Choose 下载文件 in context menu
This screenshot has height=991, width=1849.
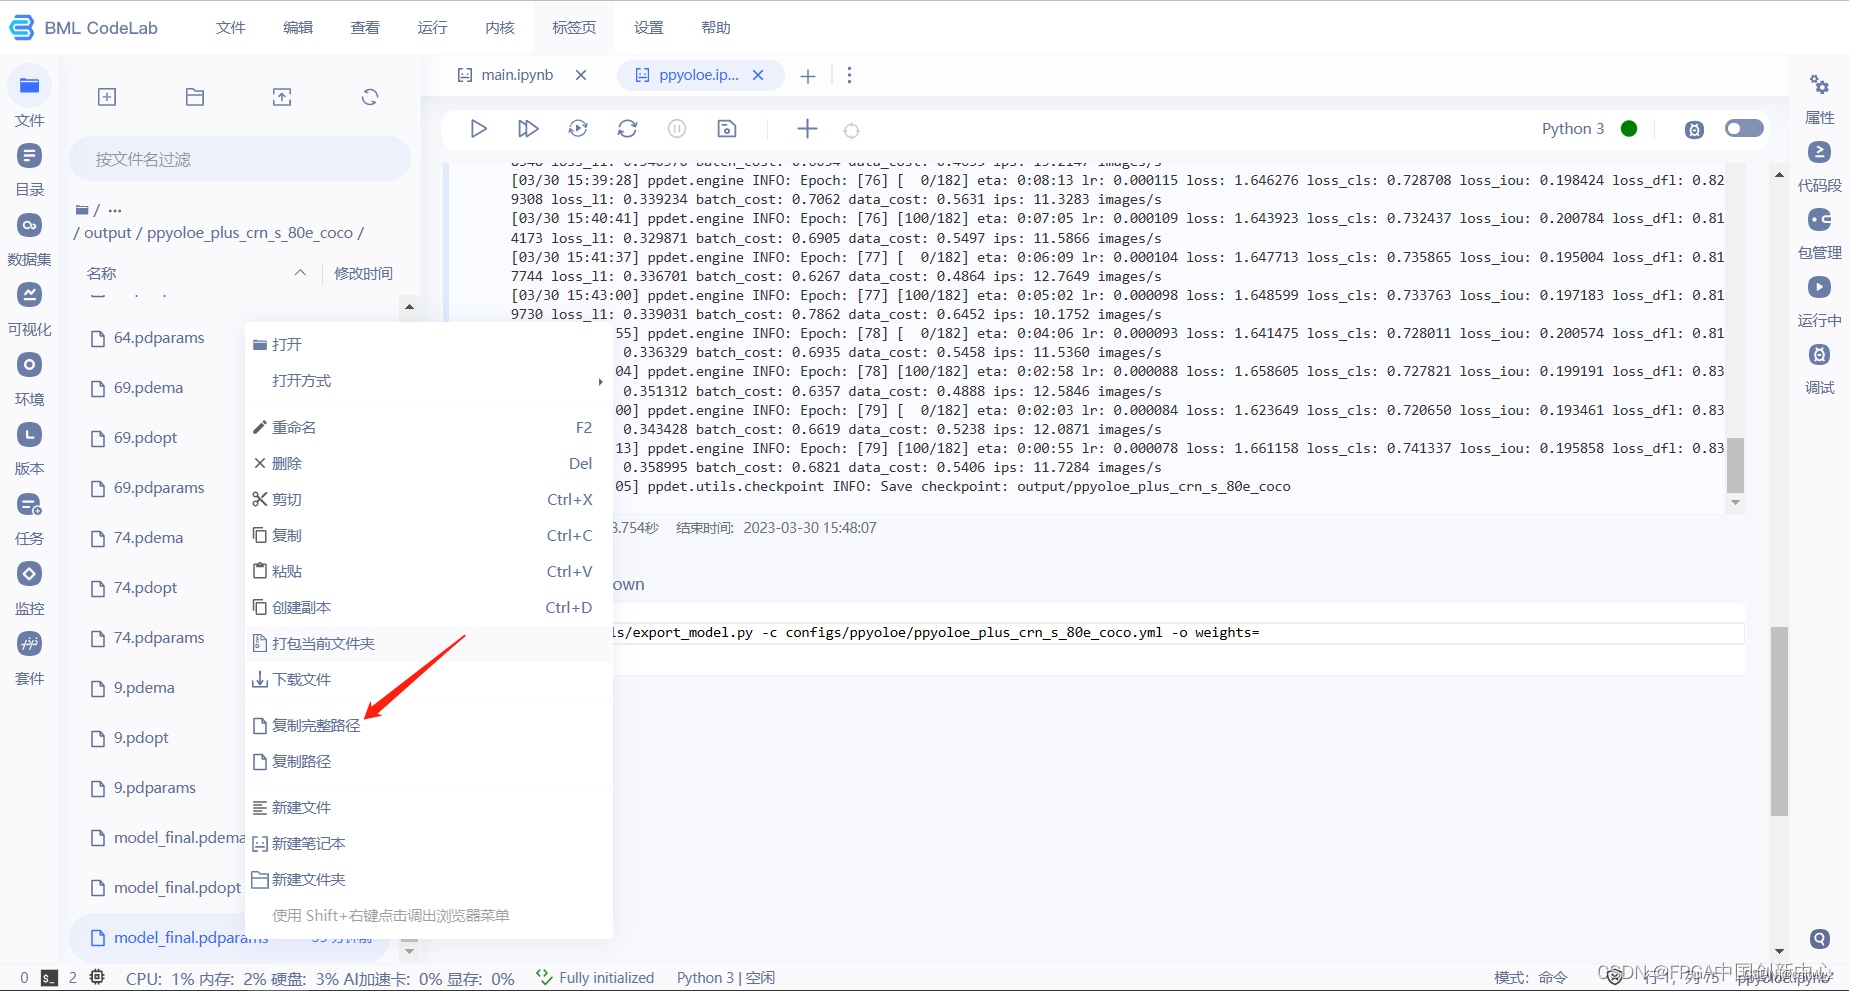tap(428, 679)
